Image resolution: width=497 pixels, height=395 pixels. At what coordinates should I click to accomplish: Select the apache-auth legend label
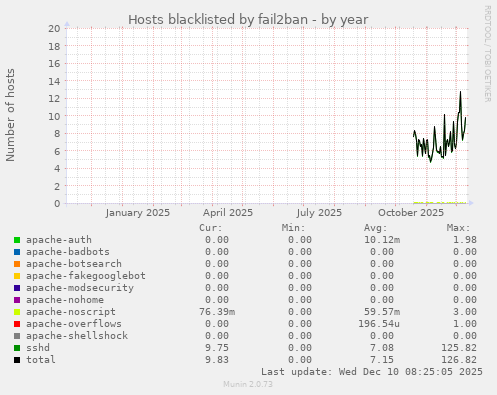coord(59,240)
